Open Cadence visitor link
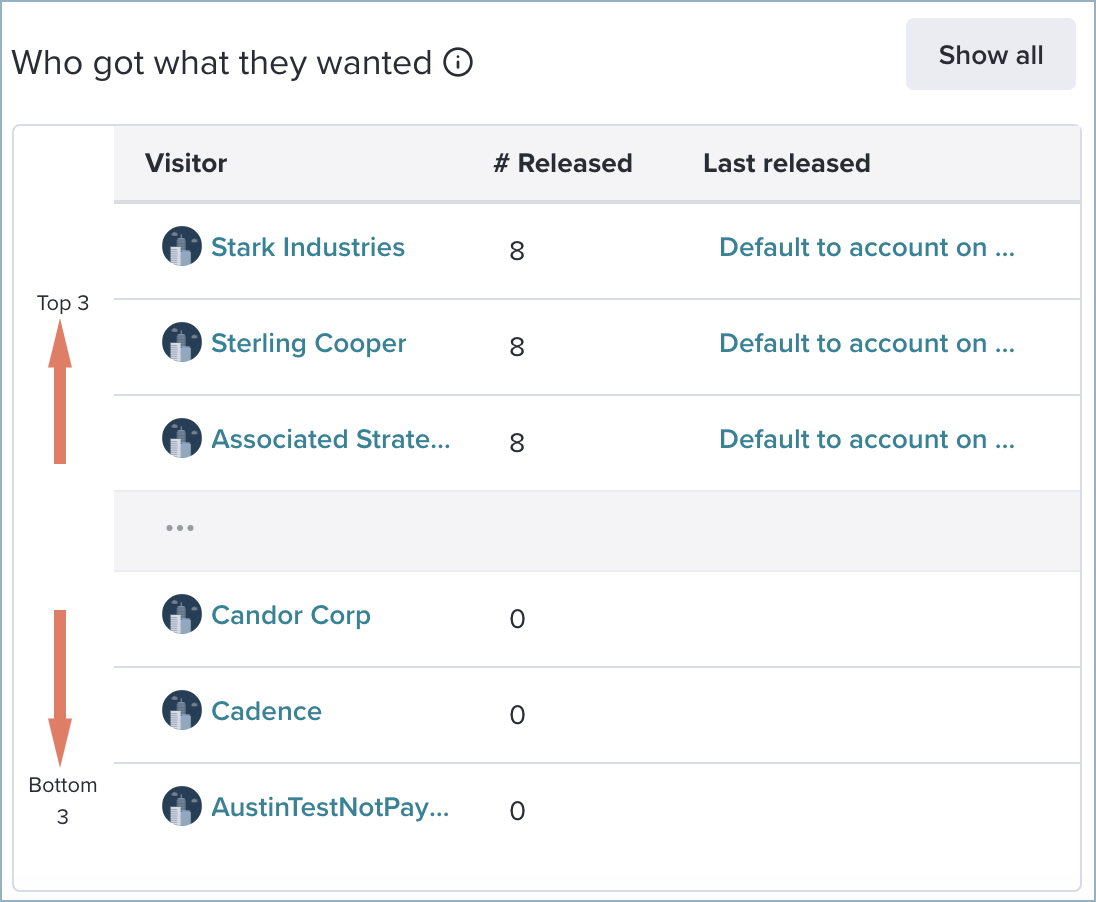The image size is (1096, 902). tap(266, 711)
